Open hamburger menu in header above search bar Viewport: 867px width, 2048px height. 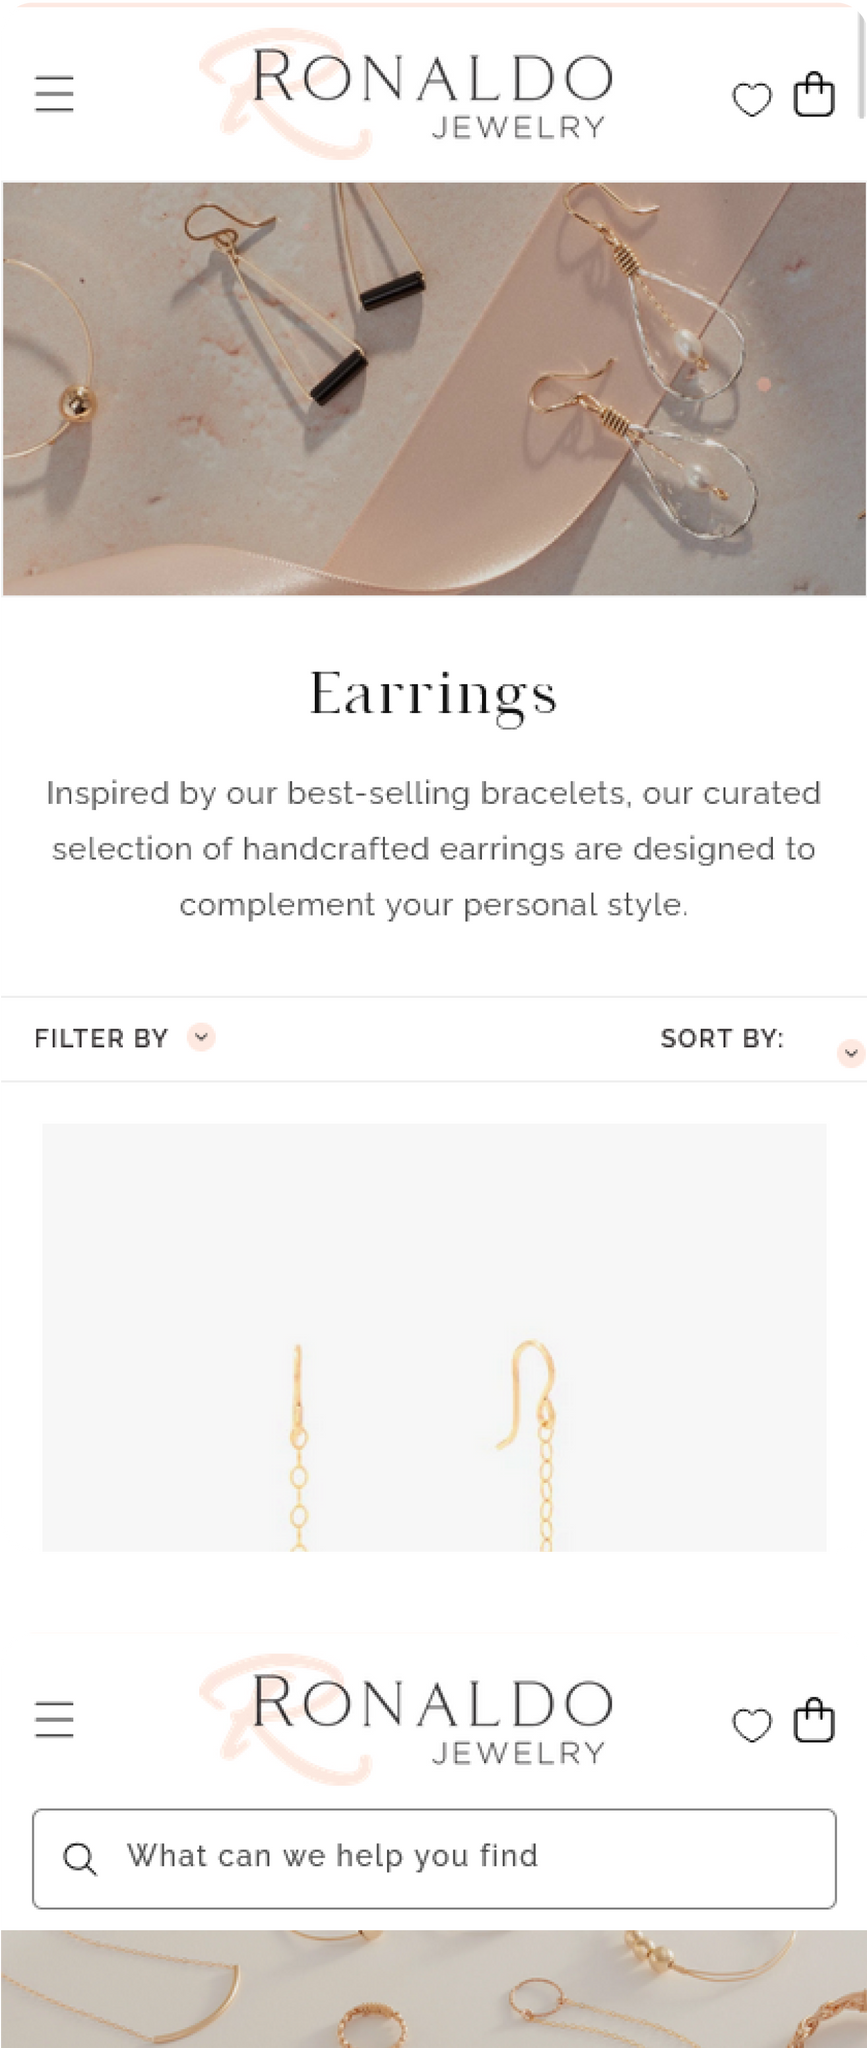pyautogui.click(x=55, y=1719)
